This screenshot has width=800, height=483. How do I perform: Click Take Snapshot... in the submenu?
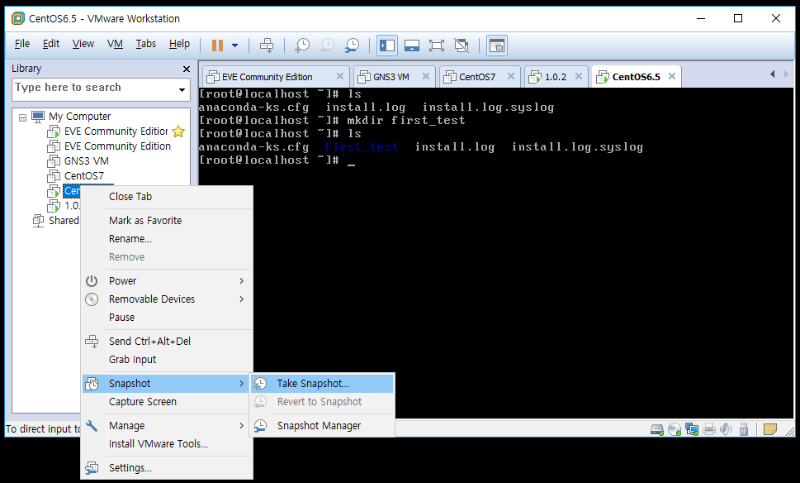(x=322, y=384)
